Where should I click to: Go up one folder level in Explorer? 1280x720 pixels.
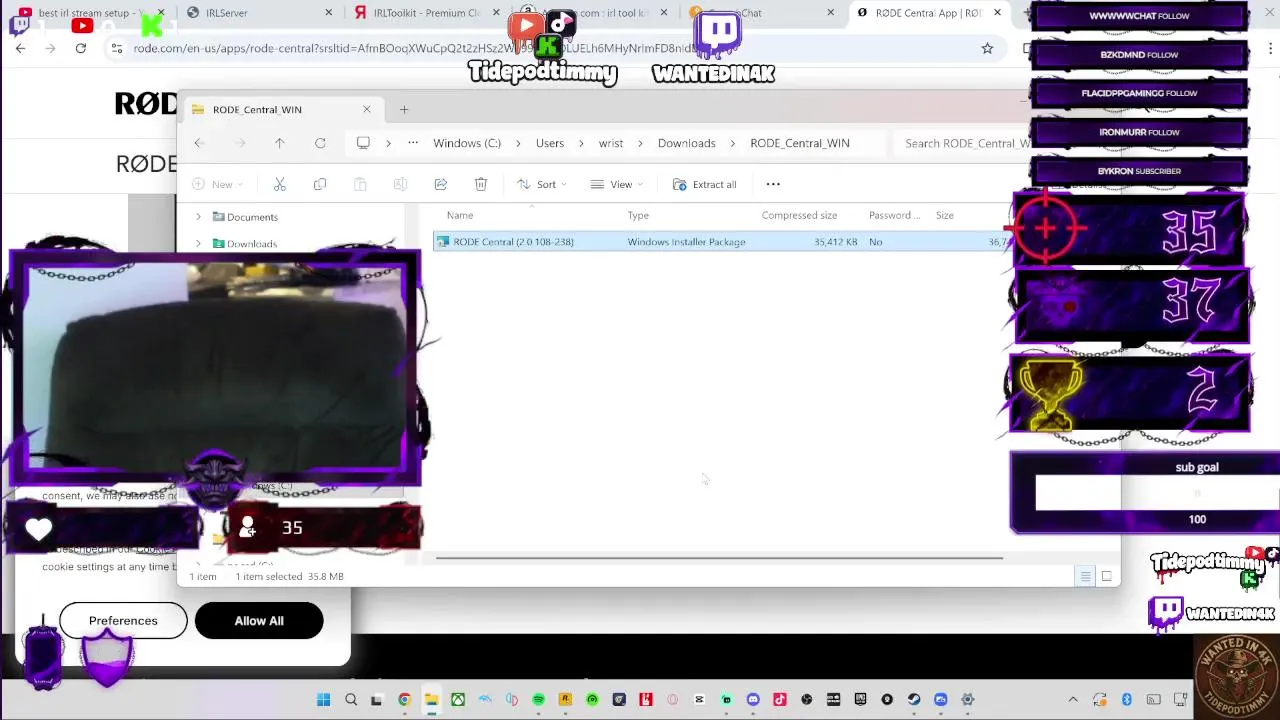(280, 143)
